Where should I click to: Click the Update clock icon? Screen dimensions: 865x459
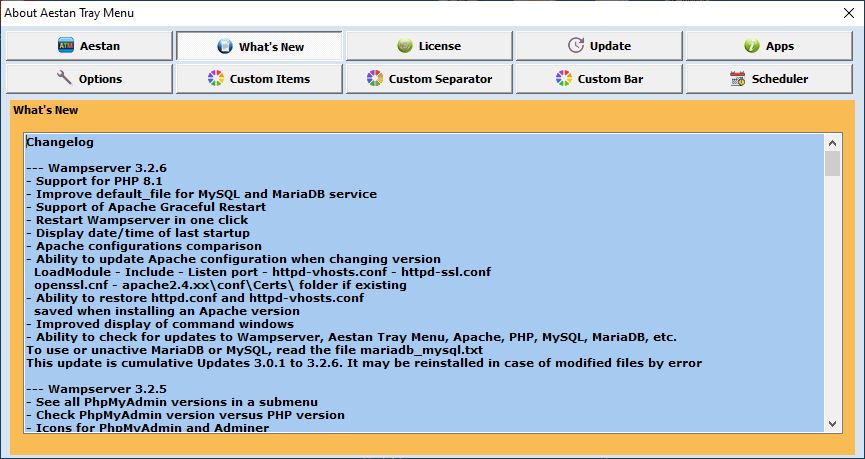click(576, 45)
